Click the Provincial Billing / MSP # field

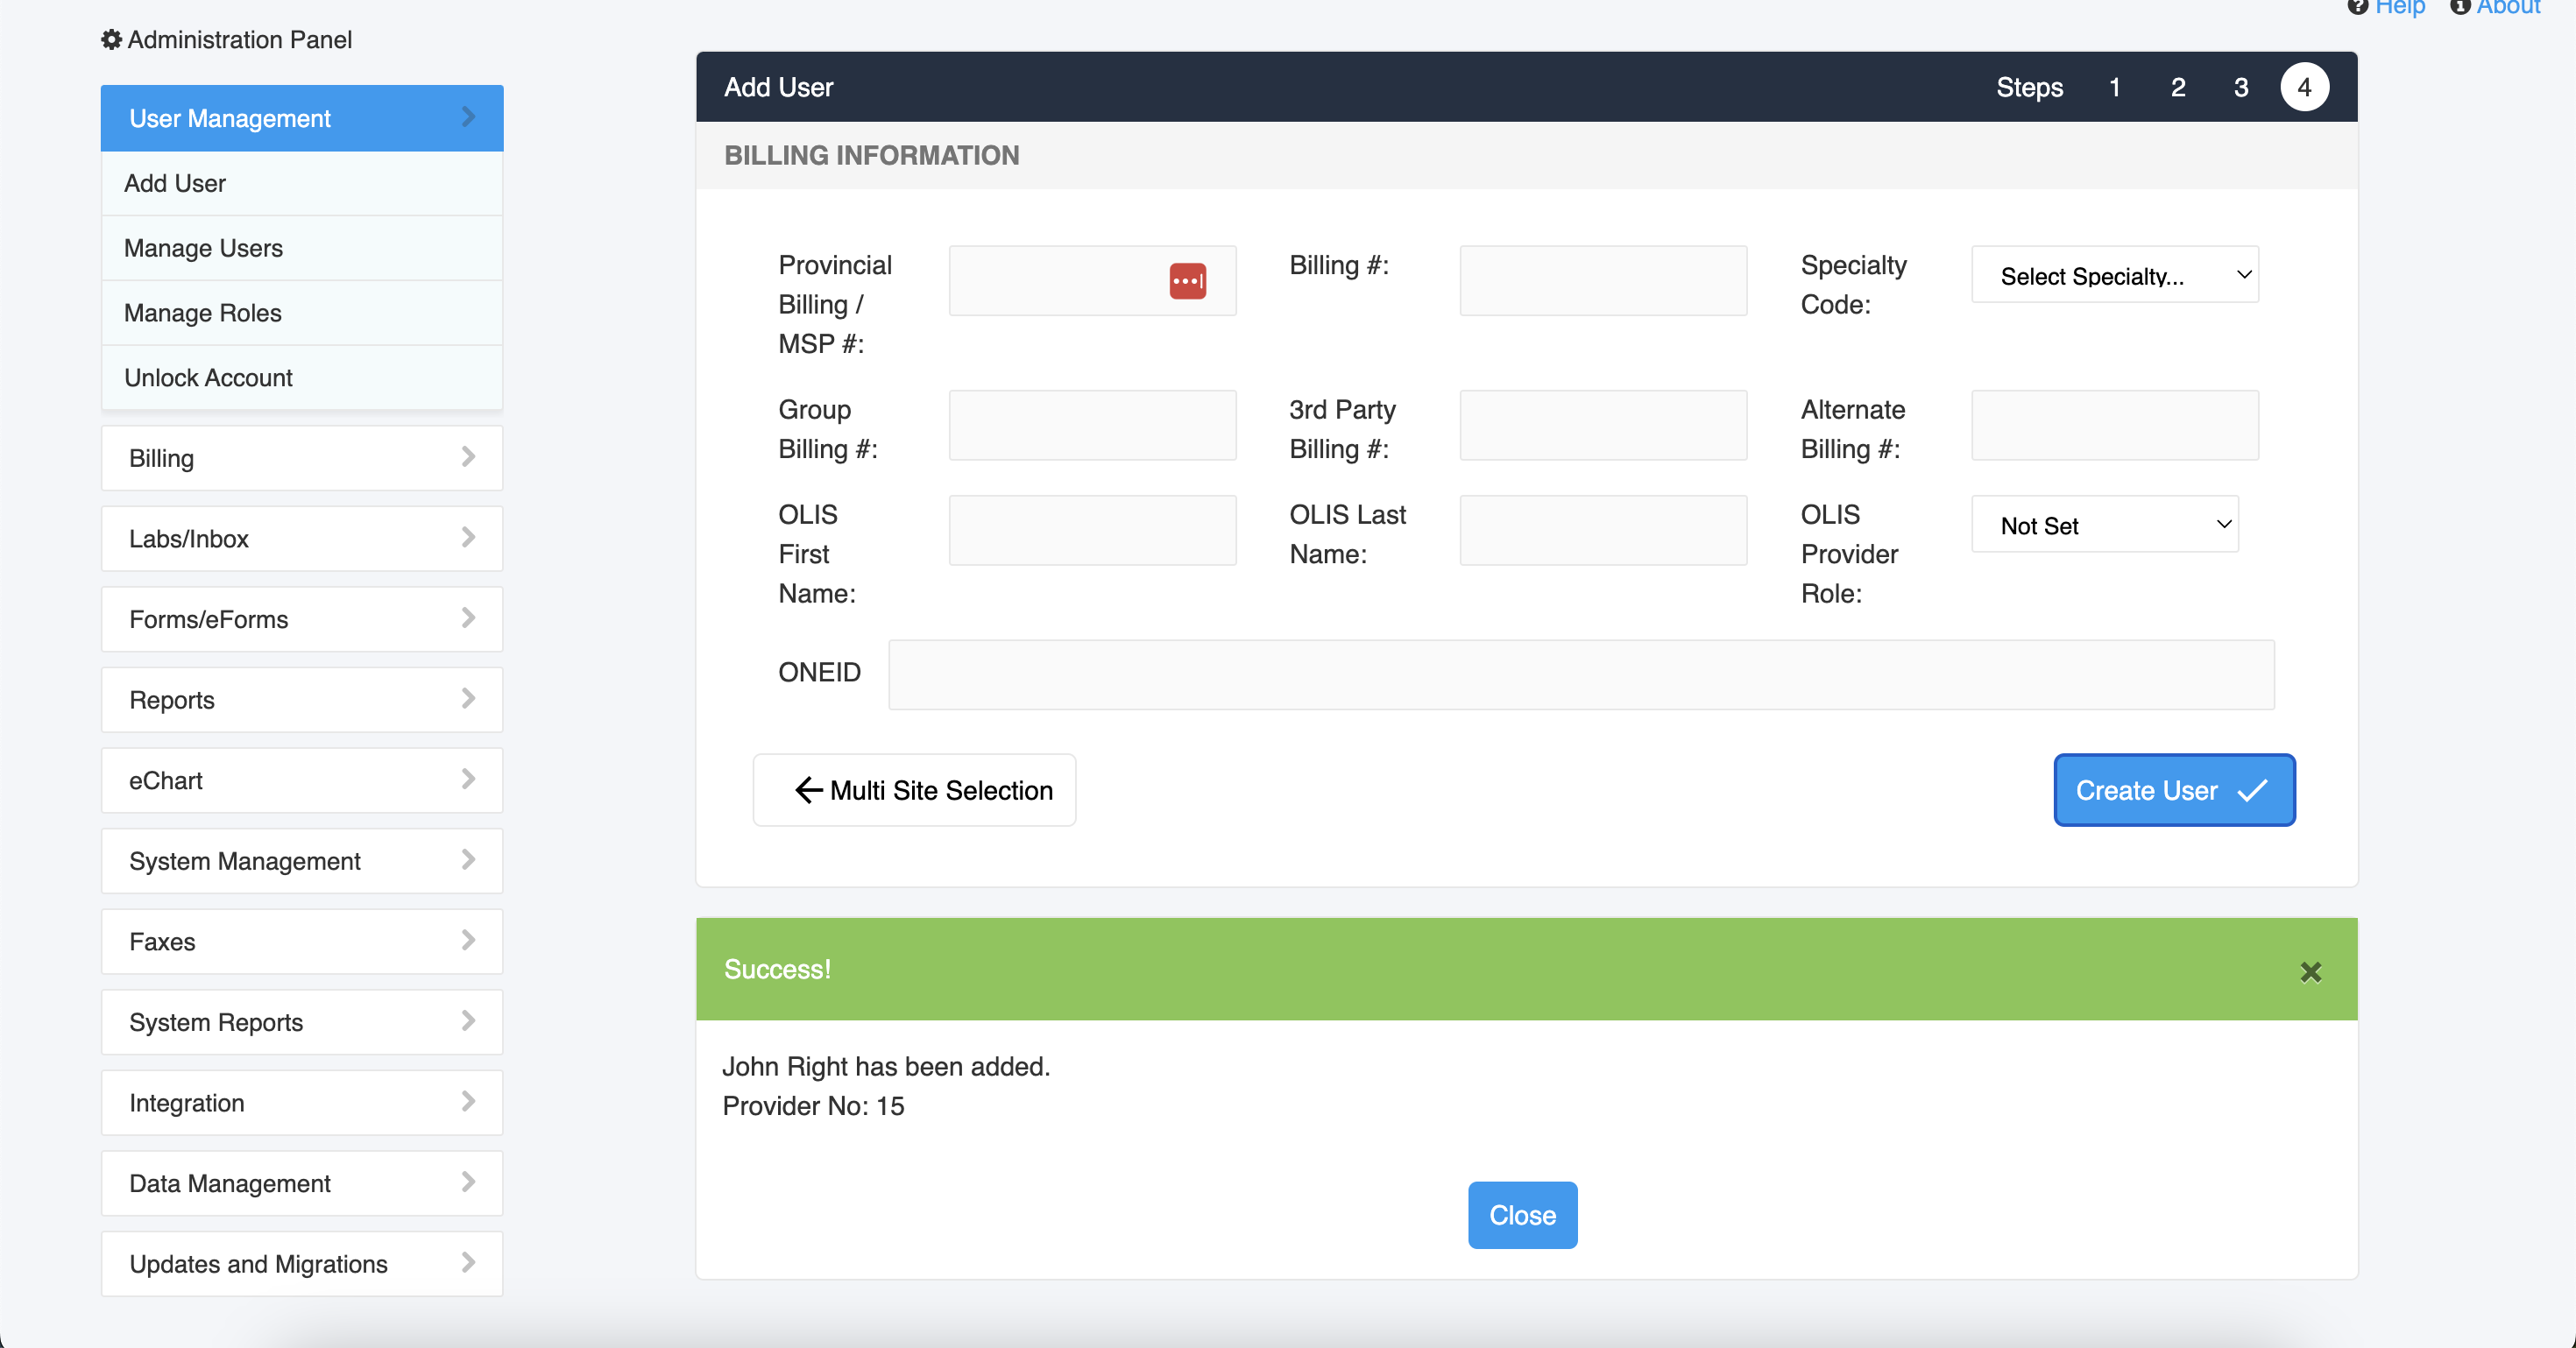pyautogui.click(x=1092, y=281)
